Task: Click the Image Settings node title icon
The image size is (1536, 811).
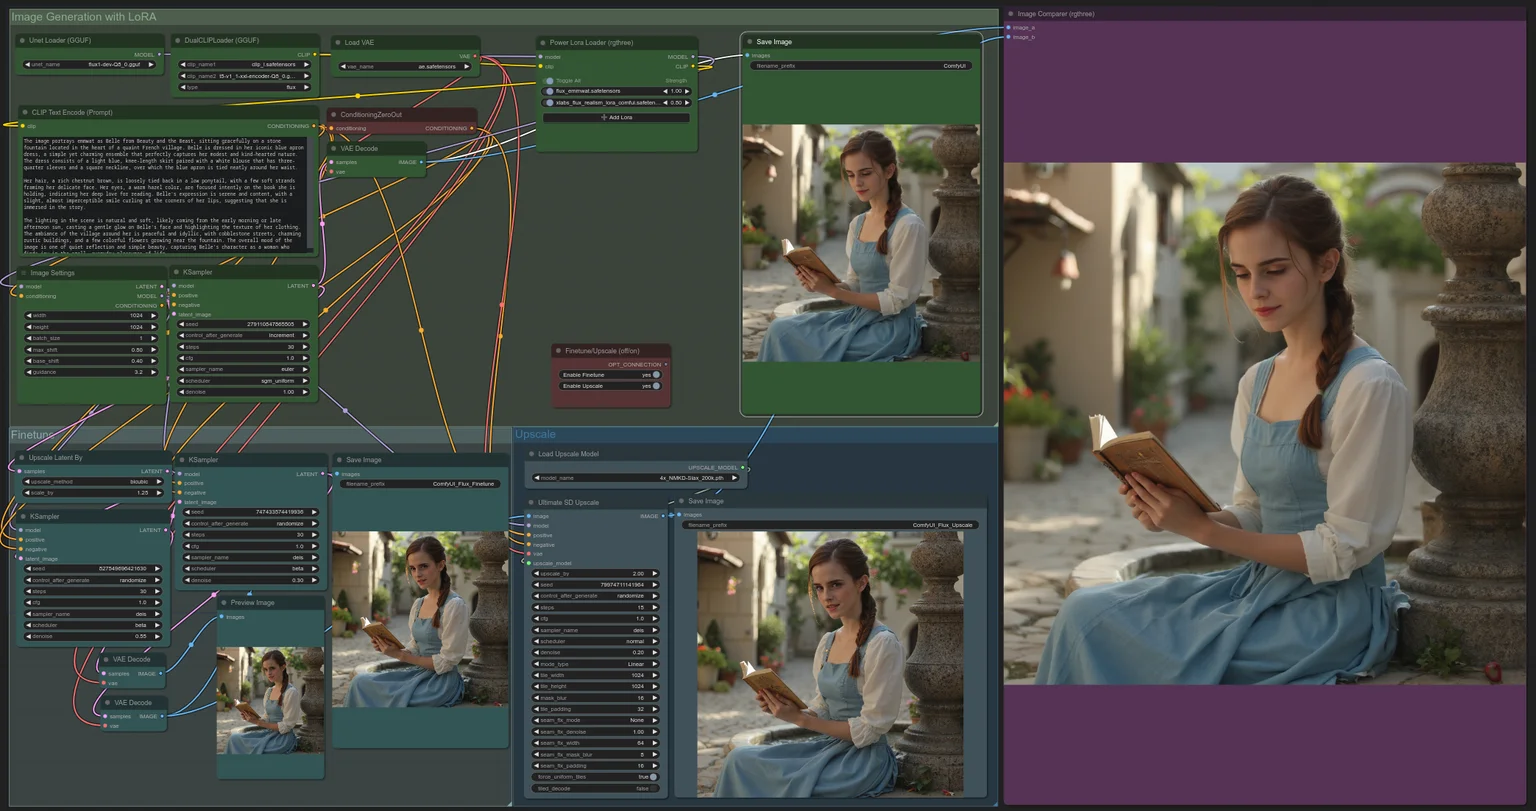Action: click(23, 273)
